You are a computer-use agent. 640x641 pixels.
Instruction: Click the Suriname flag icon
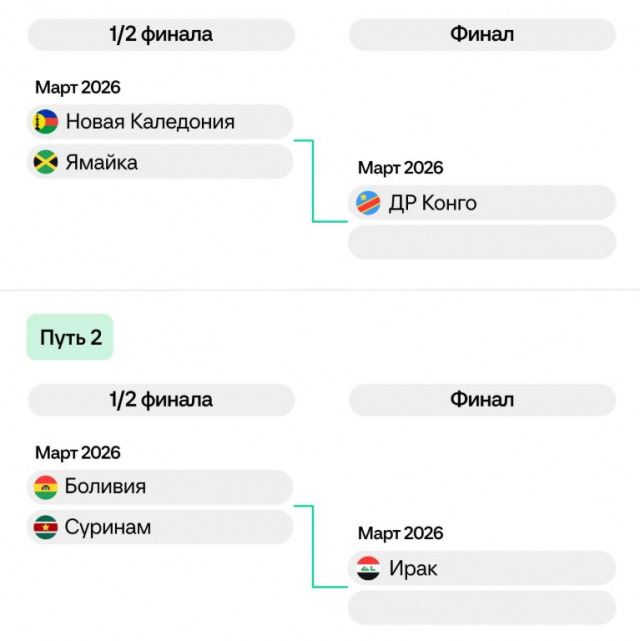click(45, 527)
